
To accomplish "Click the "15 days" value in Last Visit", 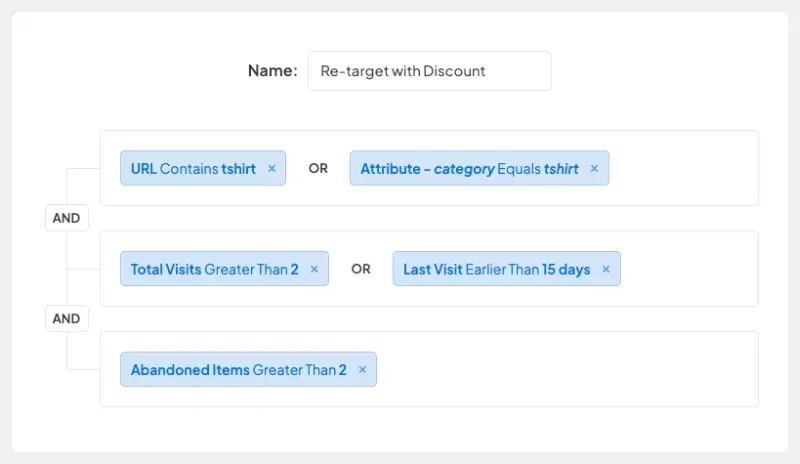I will [x=566, y=269].
